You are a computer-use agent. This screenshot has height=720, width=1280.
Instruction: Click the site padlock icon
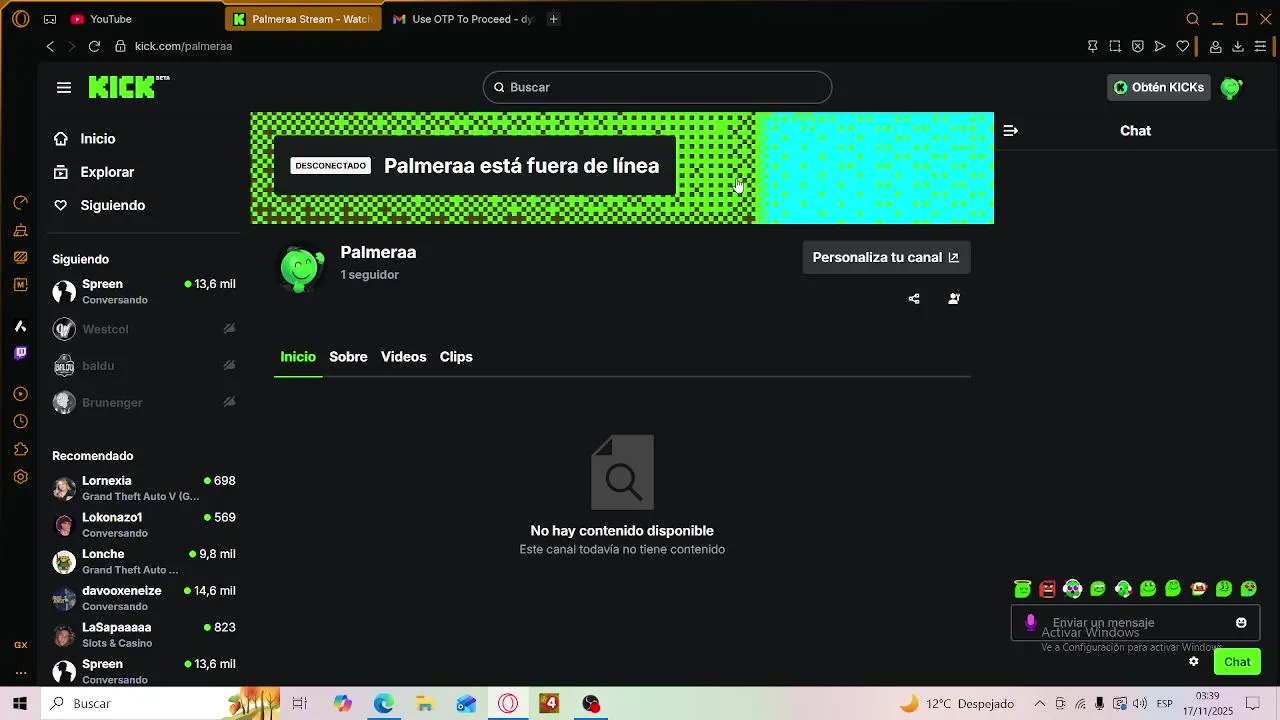pyautogui.click(x=120, y=46)
